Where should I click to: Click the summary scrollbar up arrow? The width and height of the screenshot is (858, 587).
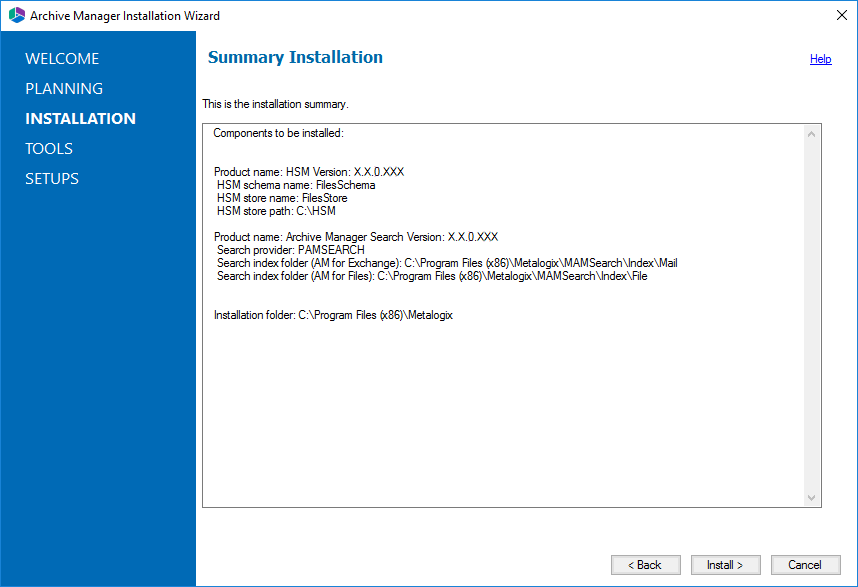pos(811,134)
